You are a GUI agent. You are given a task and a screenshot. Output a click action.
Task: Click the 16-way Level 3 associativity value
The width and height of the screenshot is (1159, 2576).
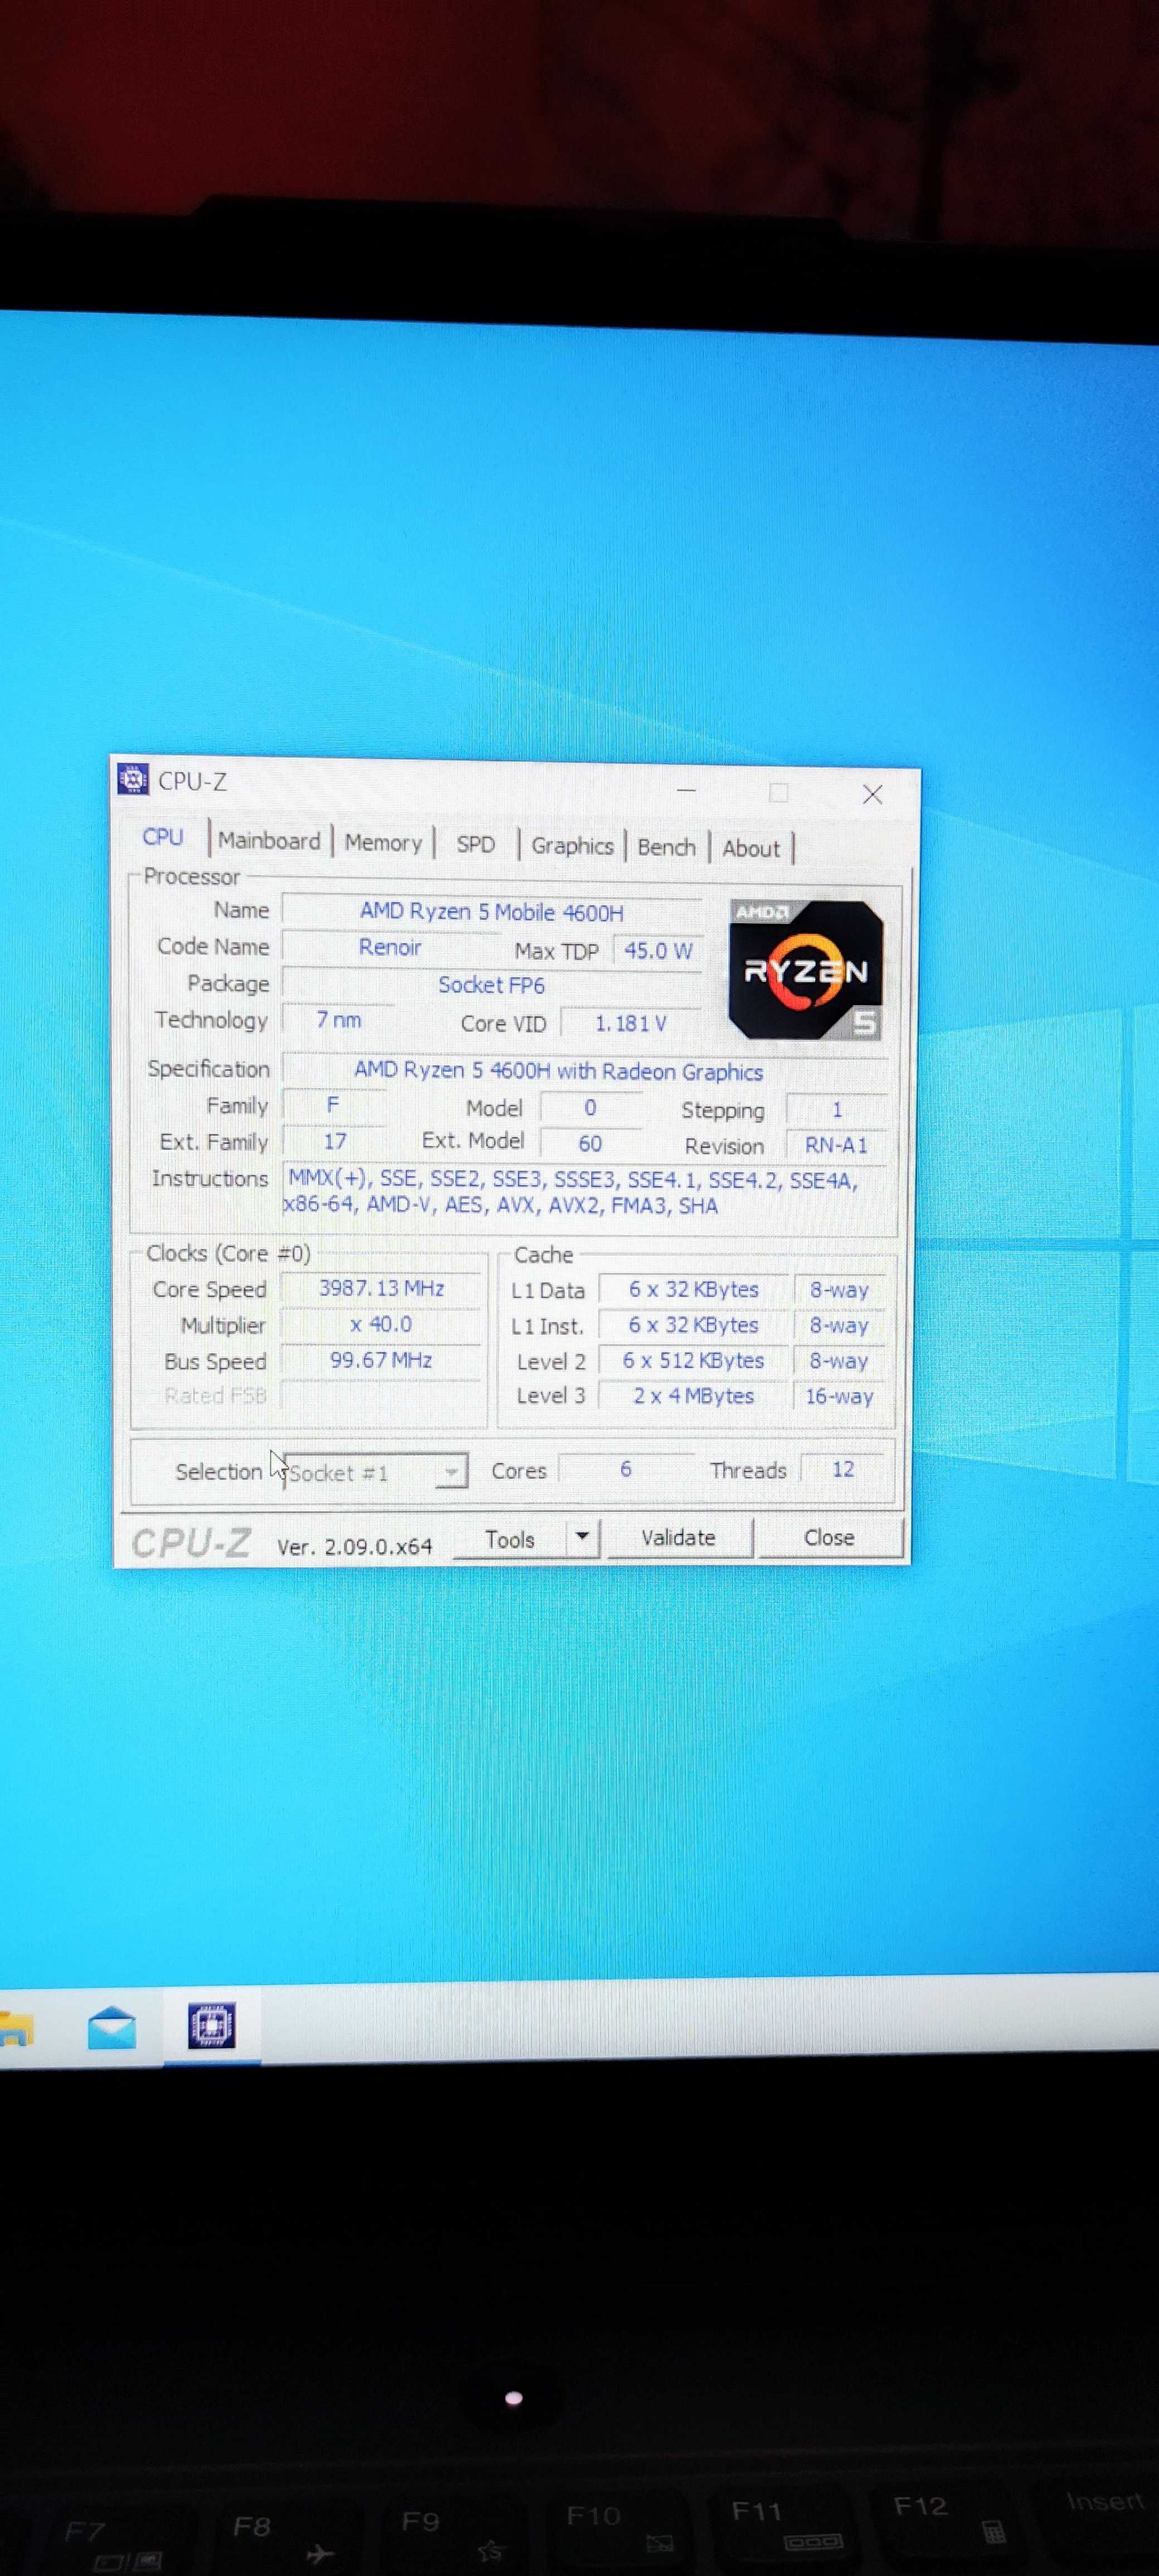(x=839, y=1396)
